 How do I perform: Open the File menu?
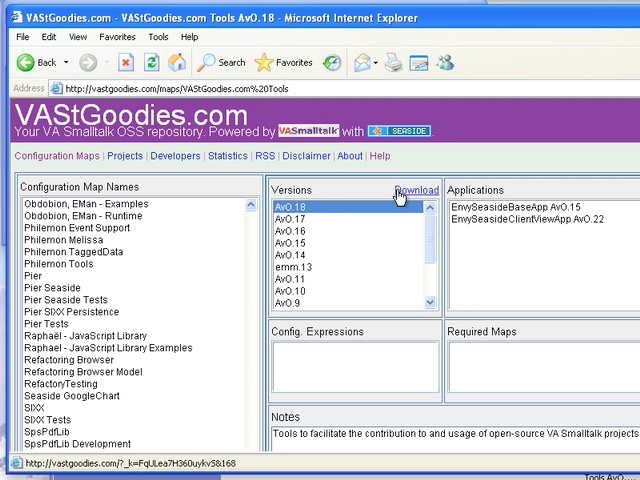pos(22,37)
